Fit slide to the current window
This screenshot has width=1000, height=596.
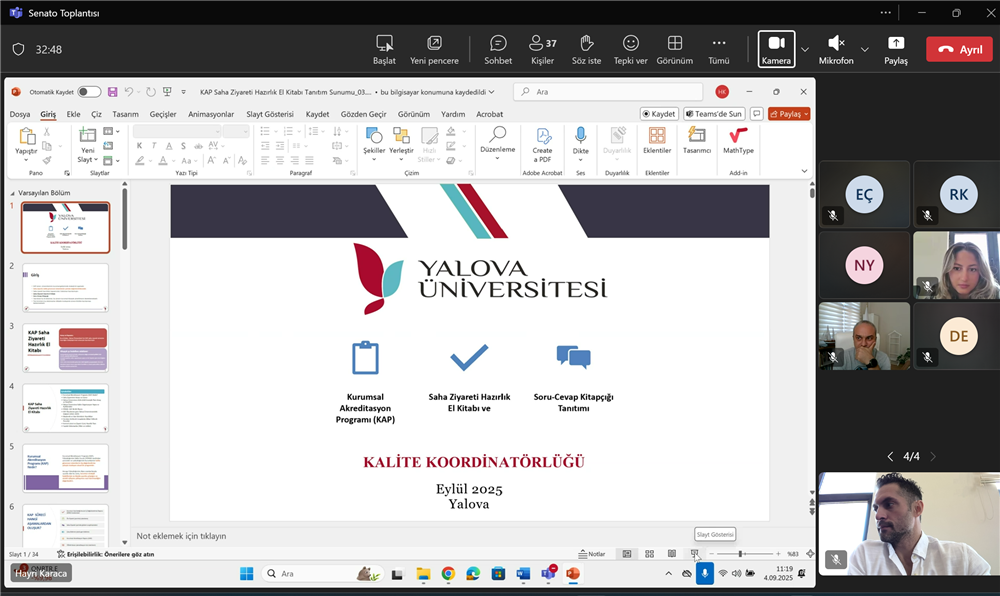810,554
